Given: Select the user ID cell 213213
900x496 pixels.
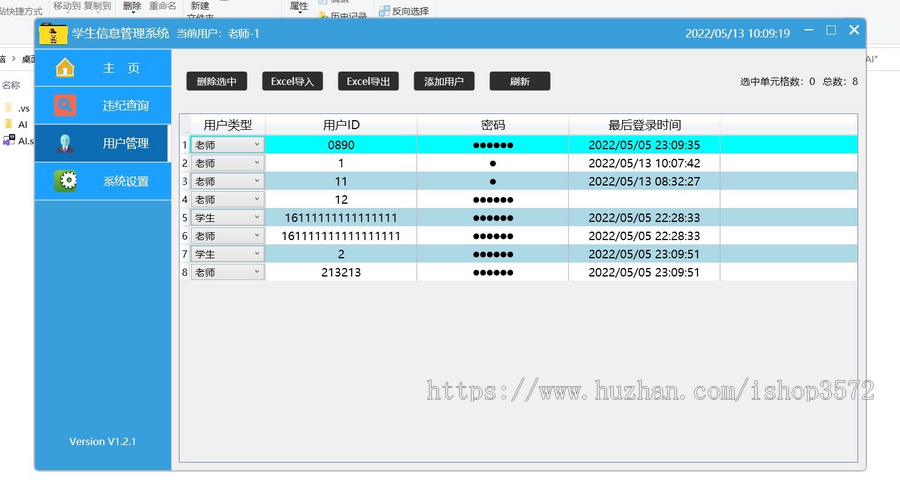Looking at the screenshot, I should (341, 272).
